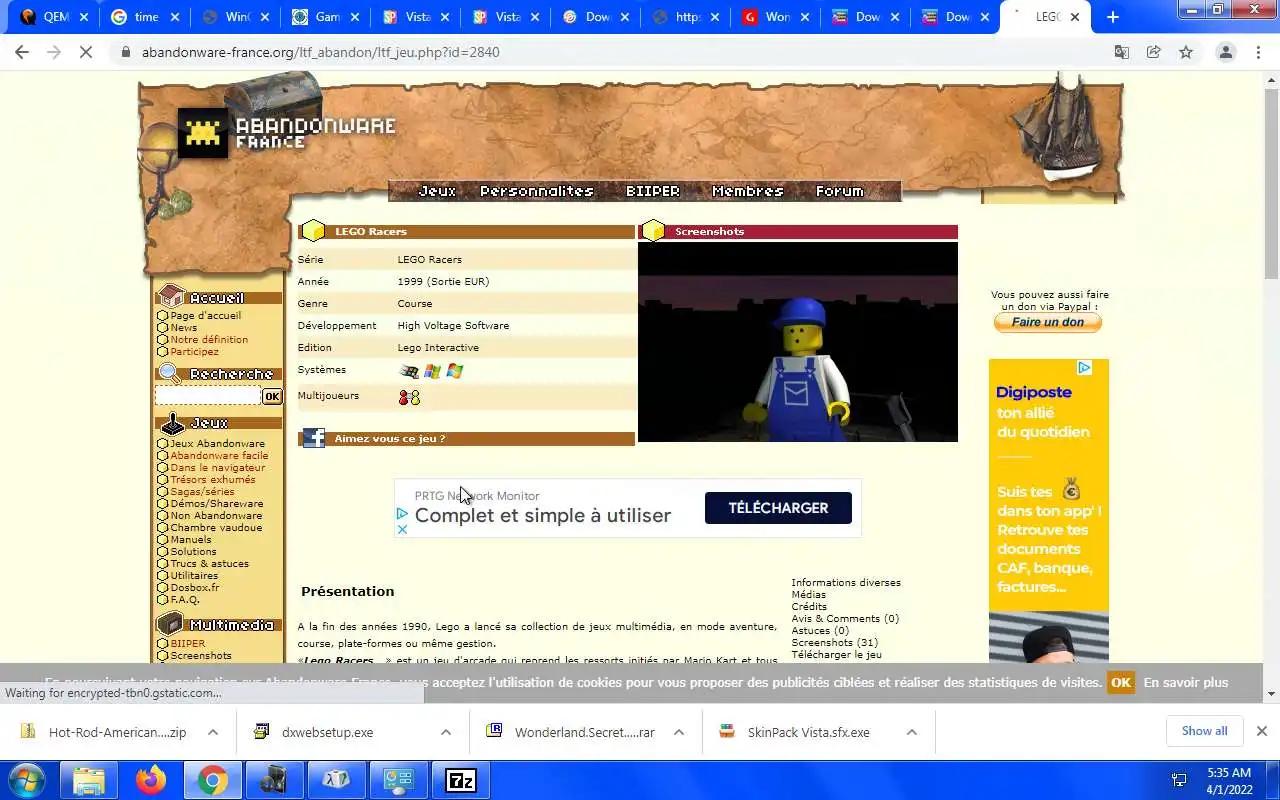Click the Chrome taskbar icon
This screenshot has width=1280, height=800.
pyautogui.click(x=212, y=780)
